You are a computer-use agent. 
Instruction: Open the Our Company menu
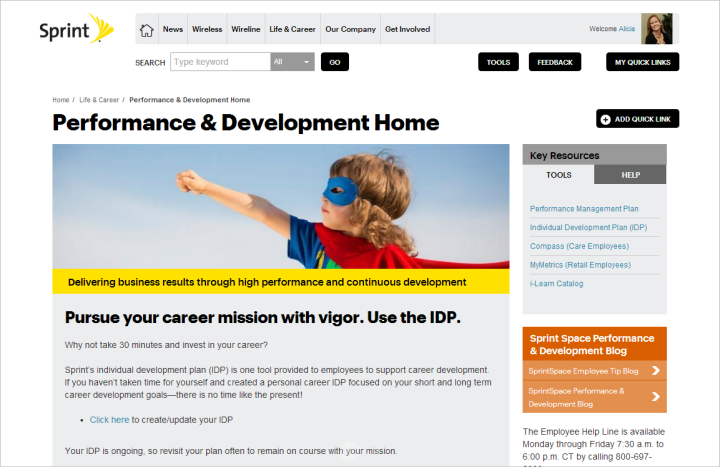(350, 29)
